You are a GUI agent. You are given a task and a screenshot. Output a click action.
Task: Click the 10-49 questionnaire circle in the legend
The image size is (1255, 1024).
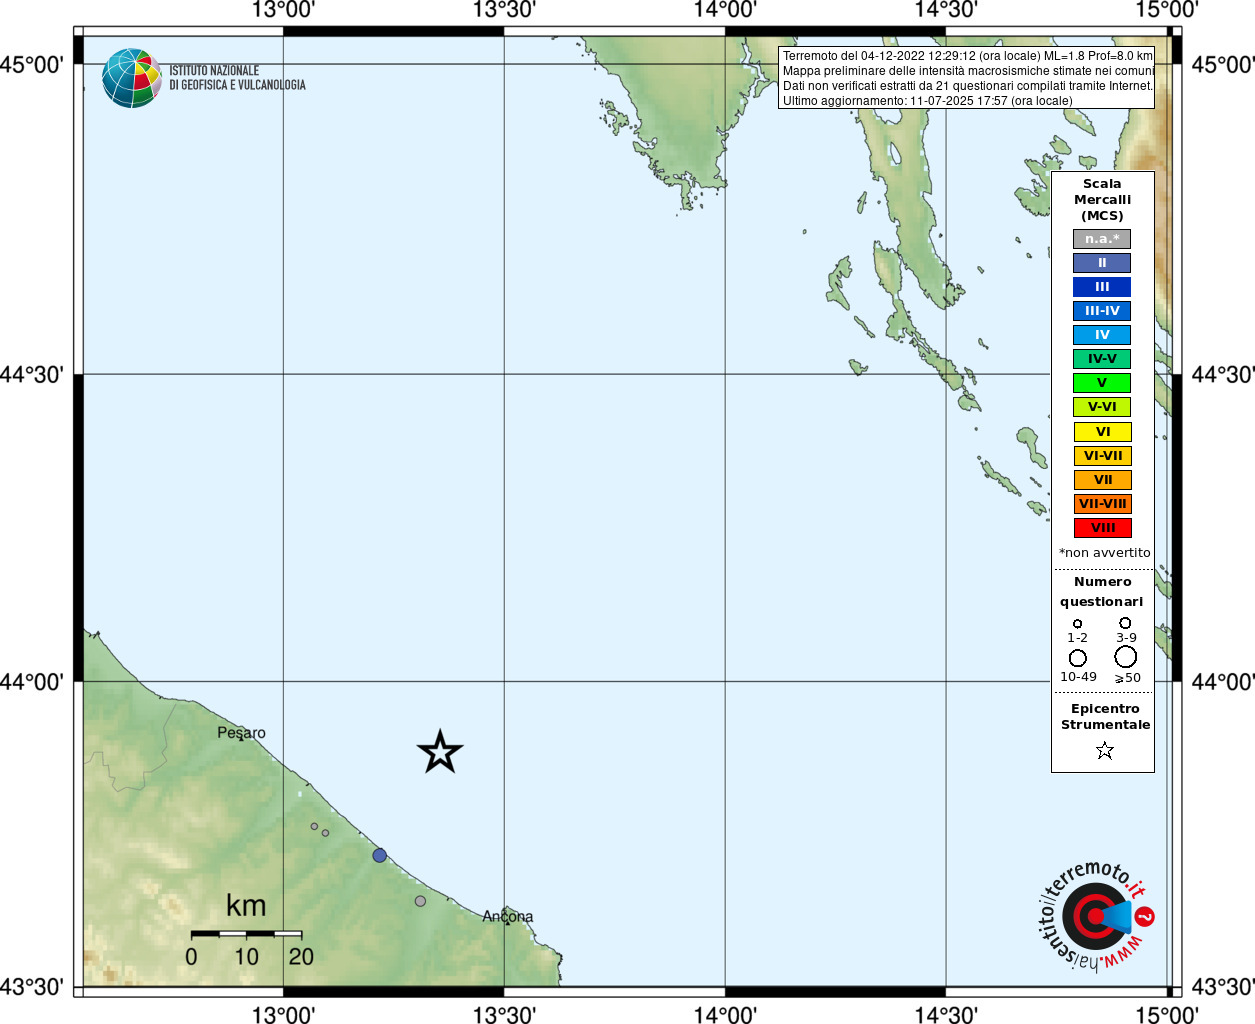pos(1077,658)
